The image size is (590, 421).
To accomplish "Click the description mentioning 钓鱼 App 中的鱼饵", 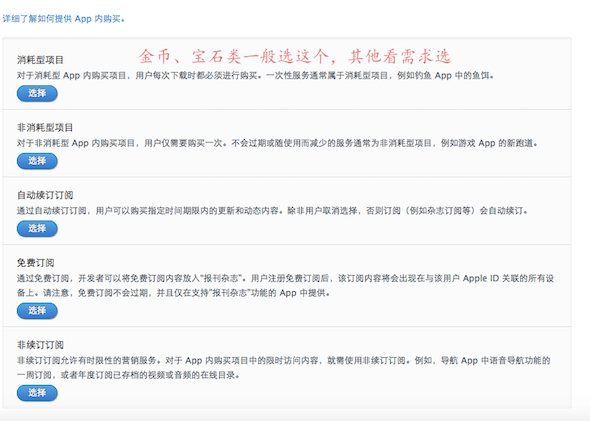I will coord(255,76).
